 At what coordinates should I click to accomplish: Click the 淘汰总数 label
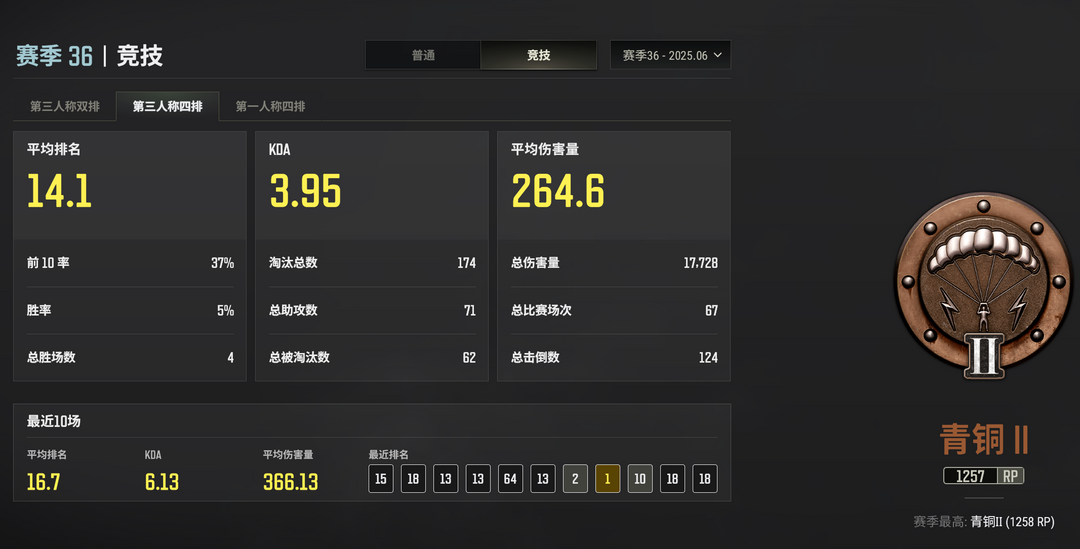click(x=293, y=262)
